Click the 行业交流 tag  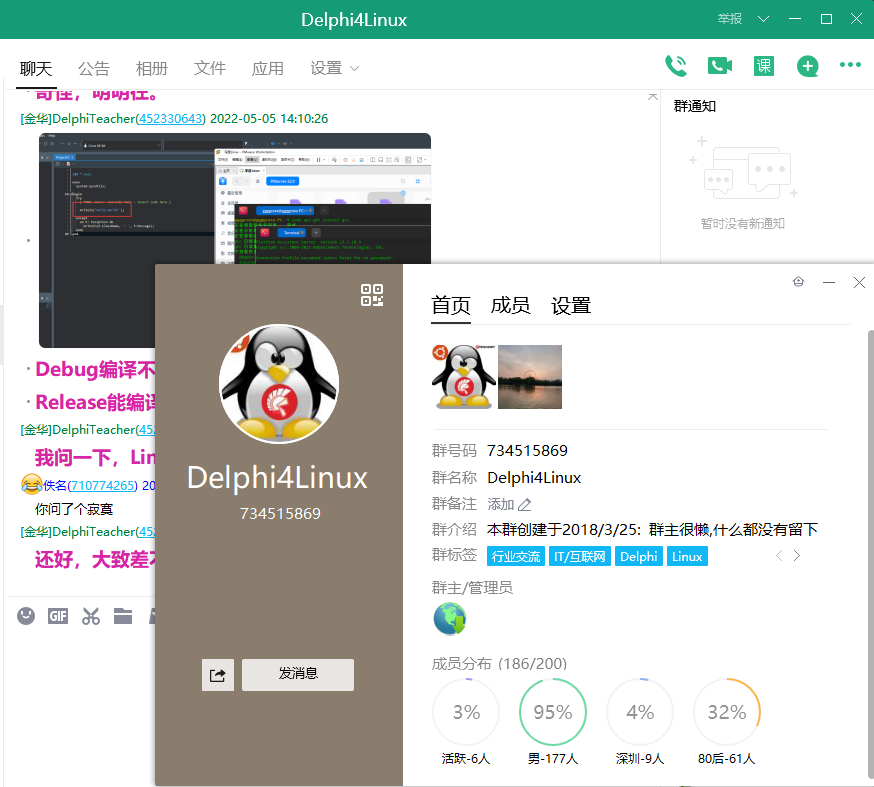(516, 556)
